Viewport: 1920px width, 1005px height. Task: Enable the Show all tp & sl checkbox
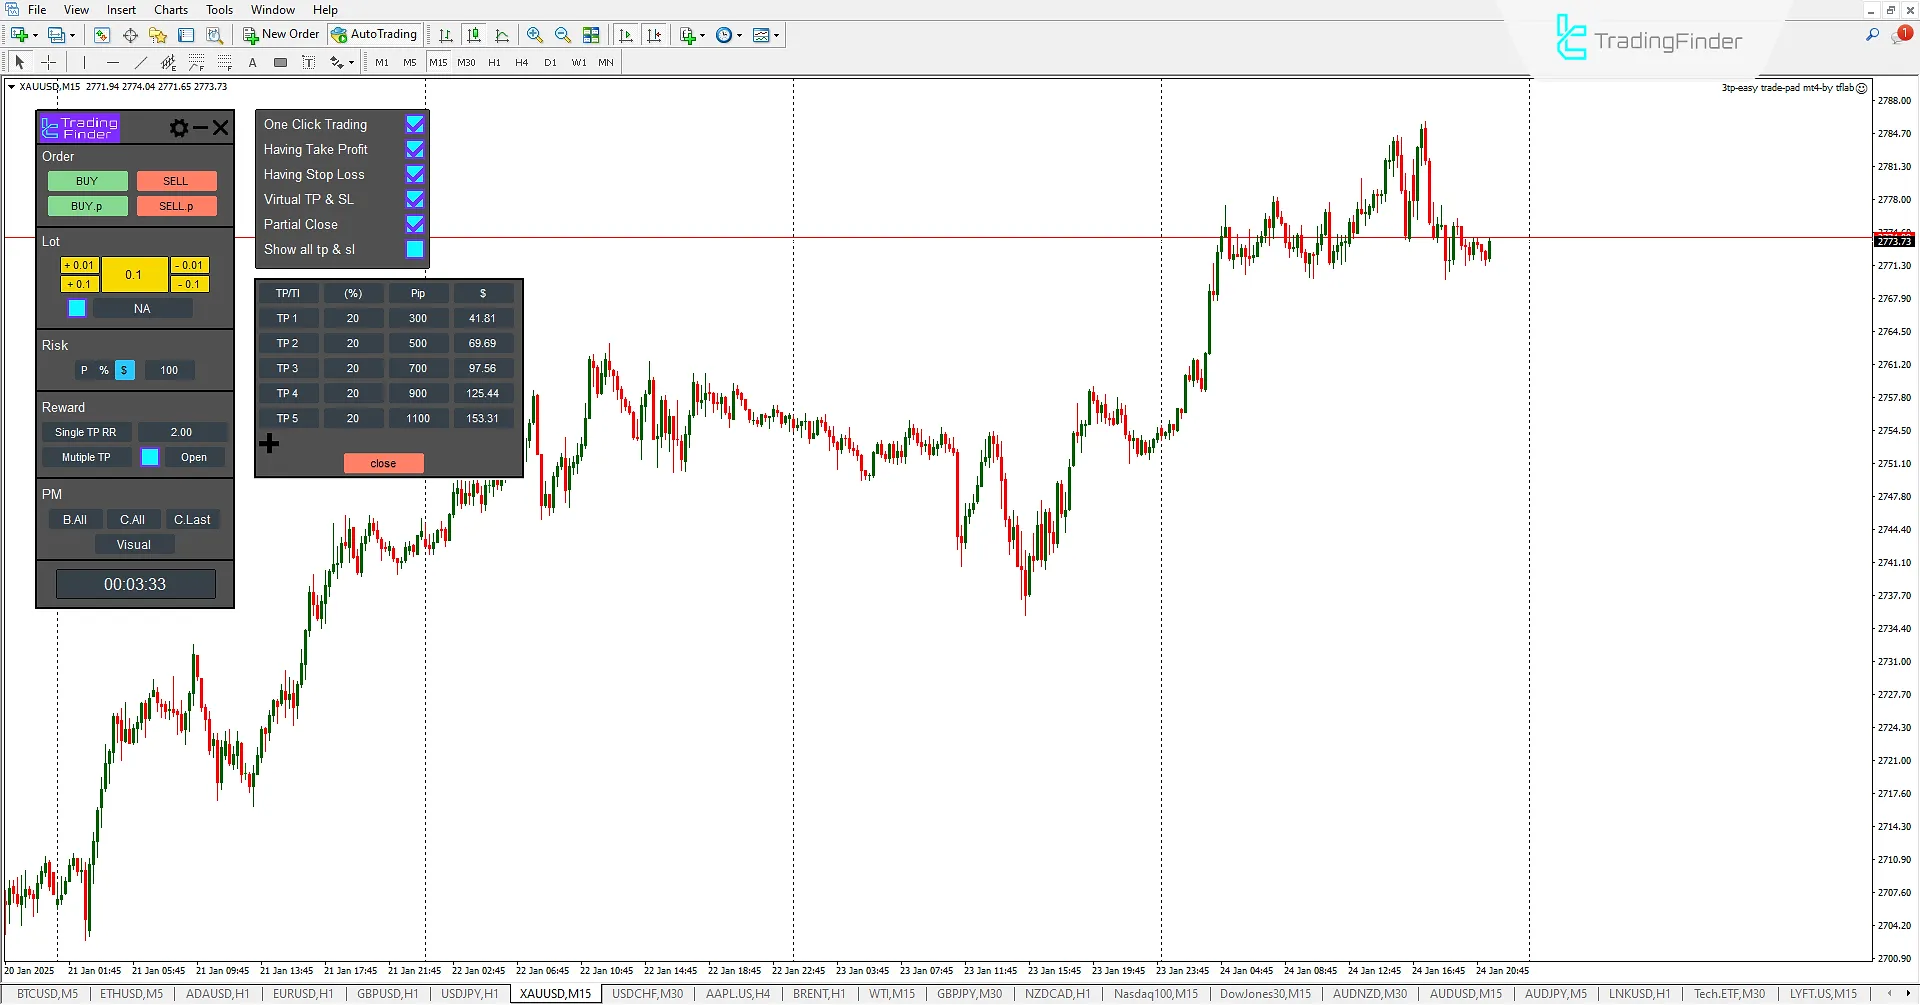click(414, 249)
